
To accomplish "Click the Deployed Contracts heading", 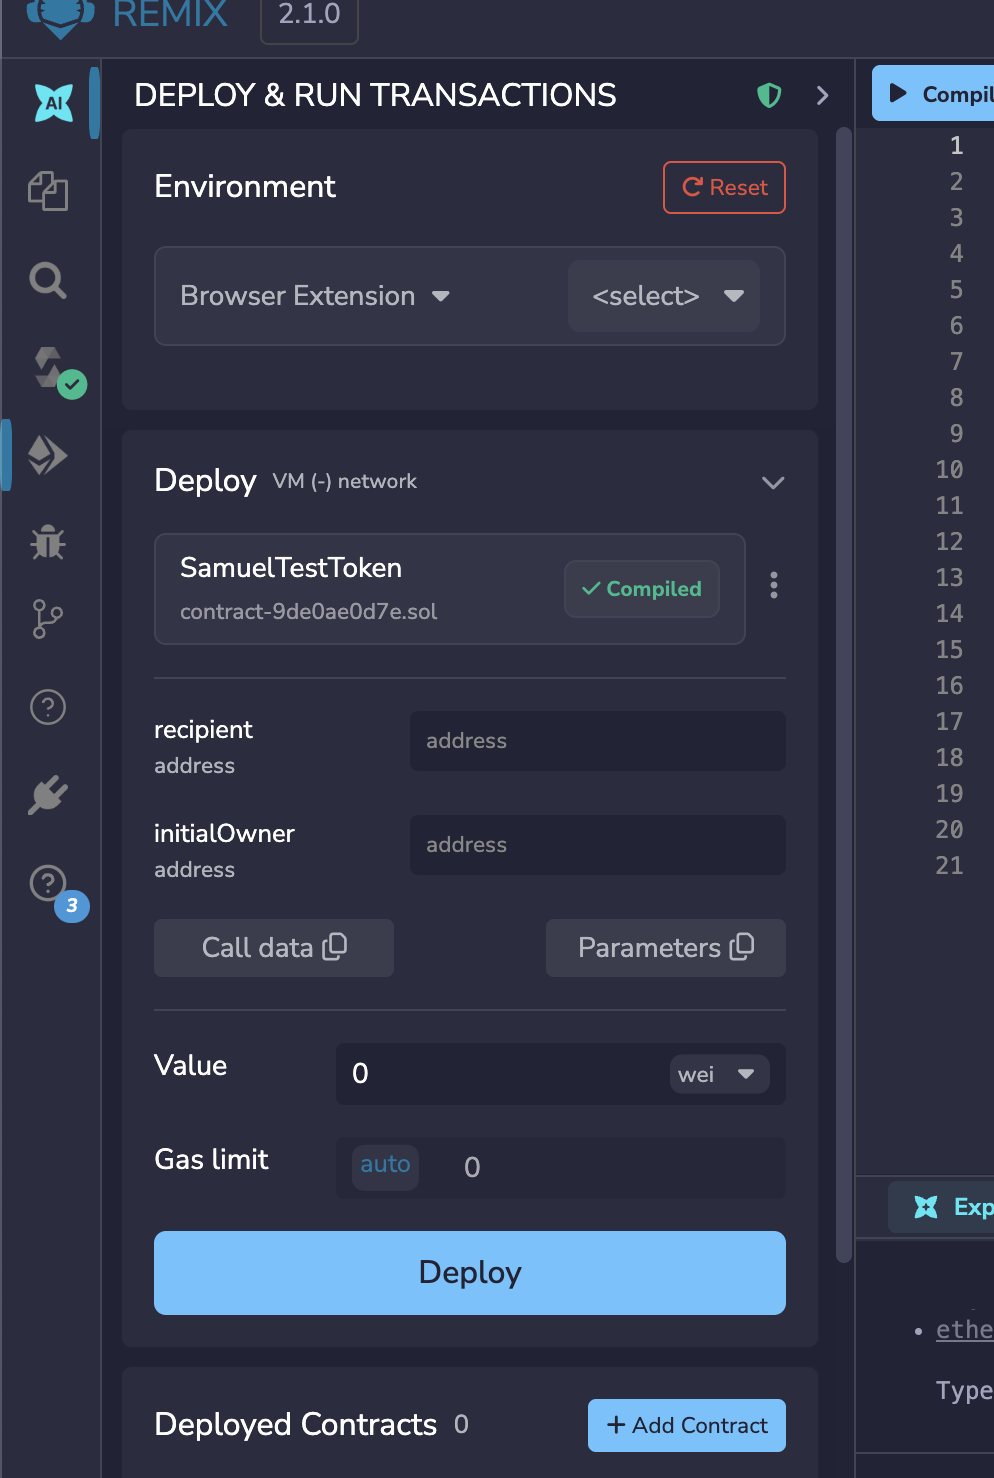I will [296, 1424].
